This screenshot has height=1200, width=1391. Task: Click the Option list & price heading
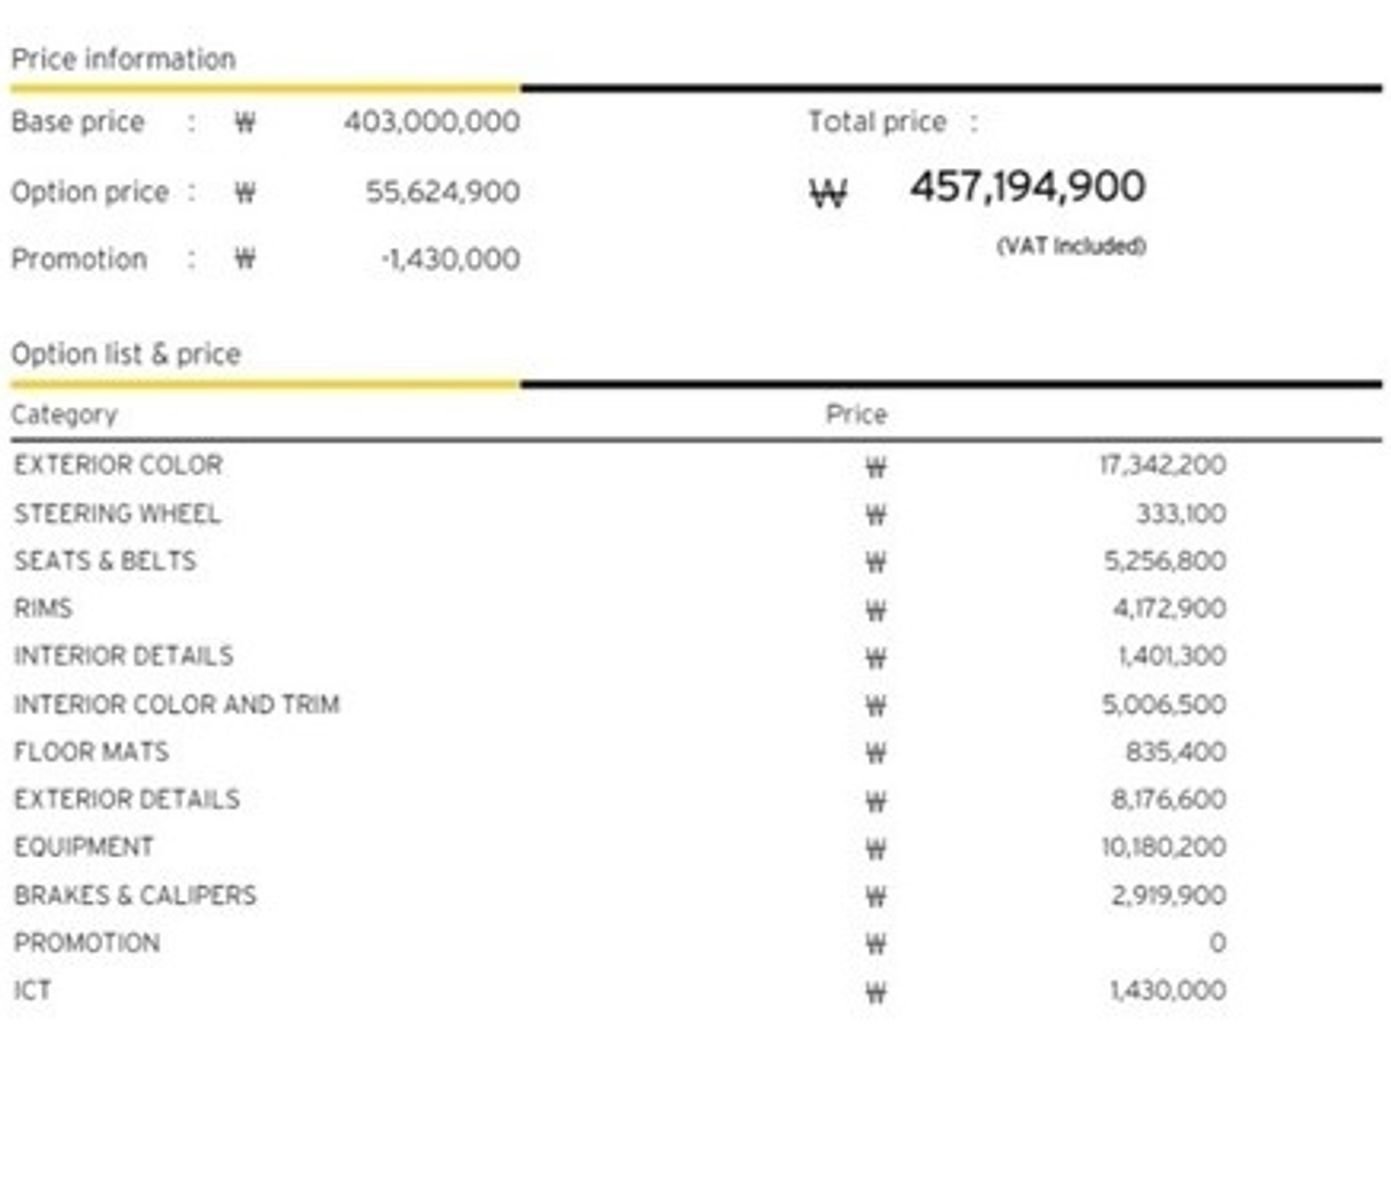click(x=126, y=354)
